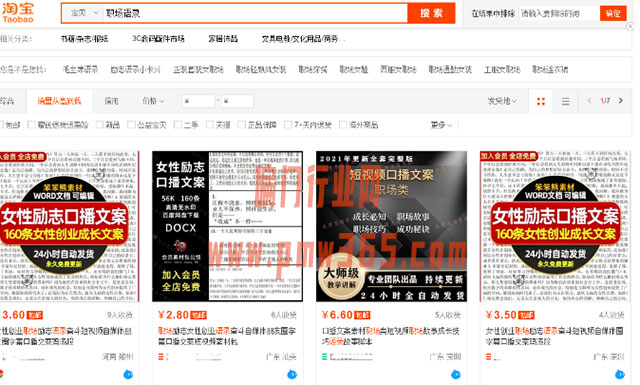Screen dimensions: 640x385
Task: Open the 家居饰品 category link
Action: [223, 39]
